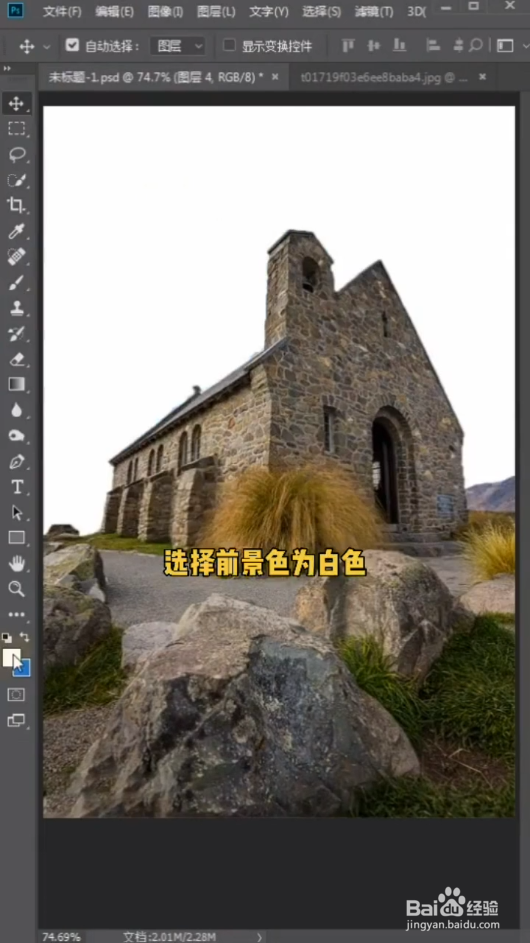
Task: Click the 文档:2.01M/2.28M status text
Action: tap(170, 936)
